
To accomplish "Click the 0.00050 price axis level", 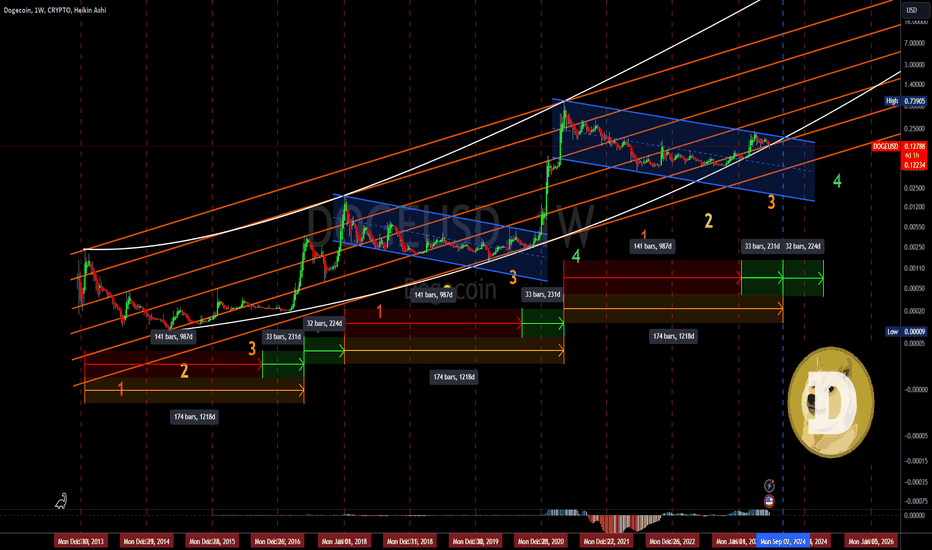I will point(915,288).
